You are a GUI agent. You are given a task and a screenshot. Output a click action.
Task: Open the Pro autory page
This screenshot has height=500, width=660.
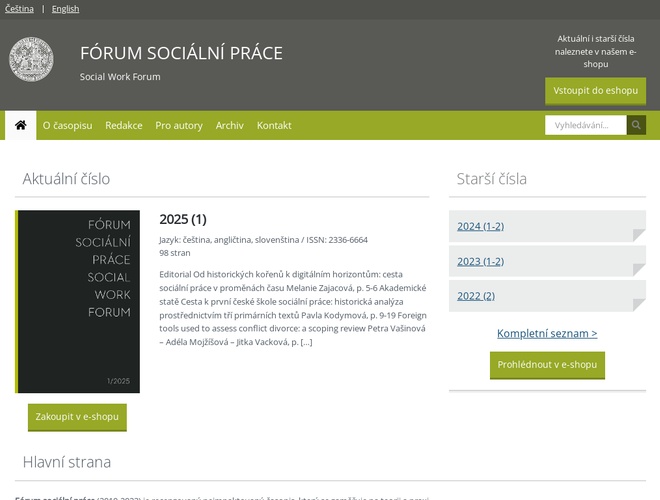(x=179, y=125)
